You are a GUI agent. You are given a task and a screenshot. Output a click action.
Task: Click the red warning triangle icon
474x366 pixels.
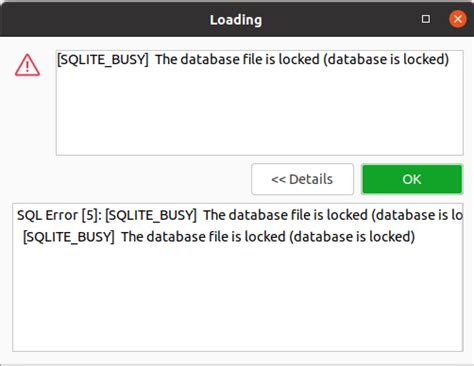pyautogui.click(x=27, y=65)
